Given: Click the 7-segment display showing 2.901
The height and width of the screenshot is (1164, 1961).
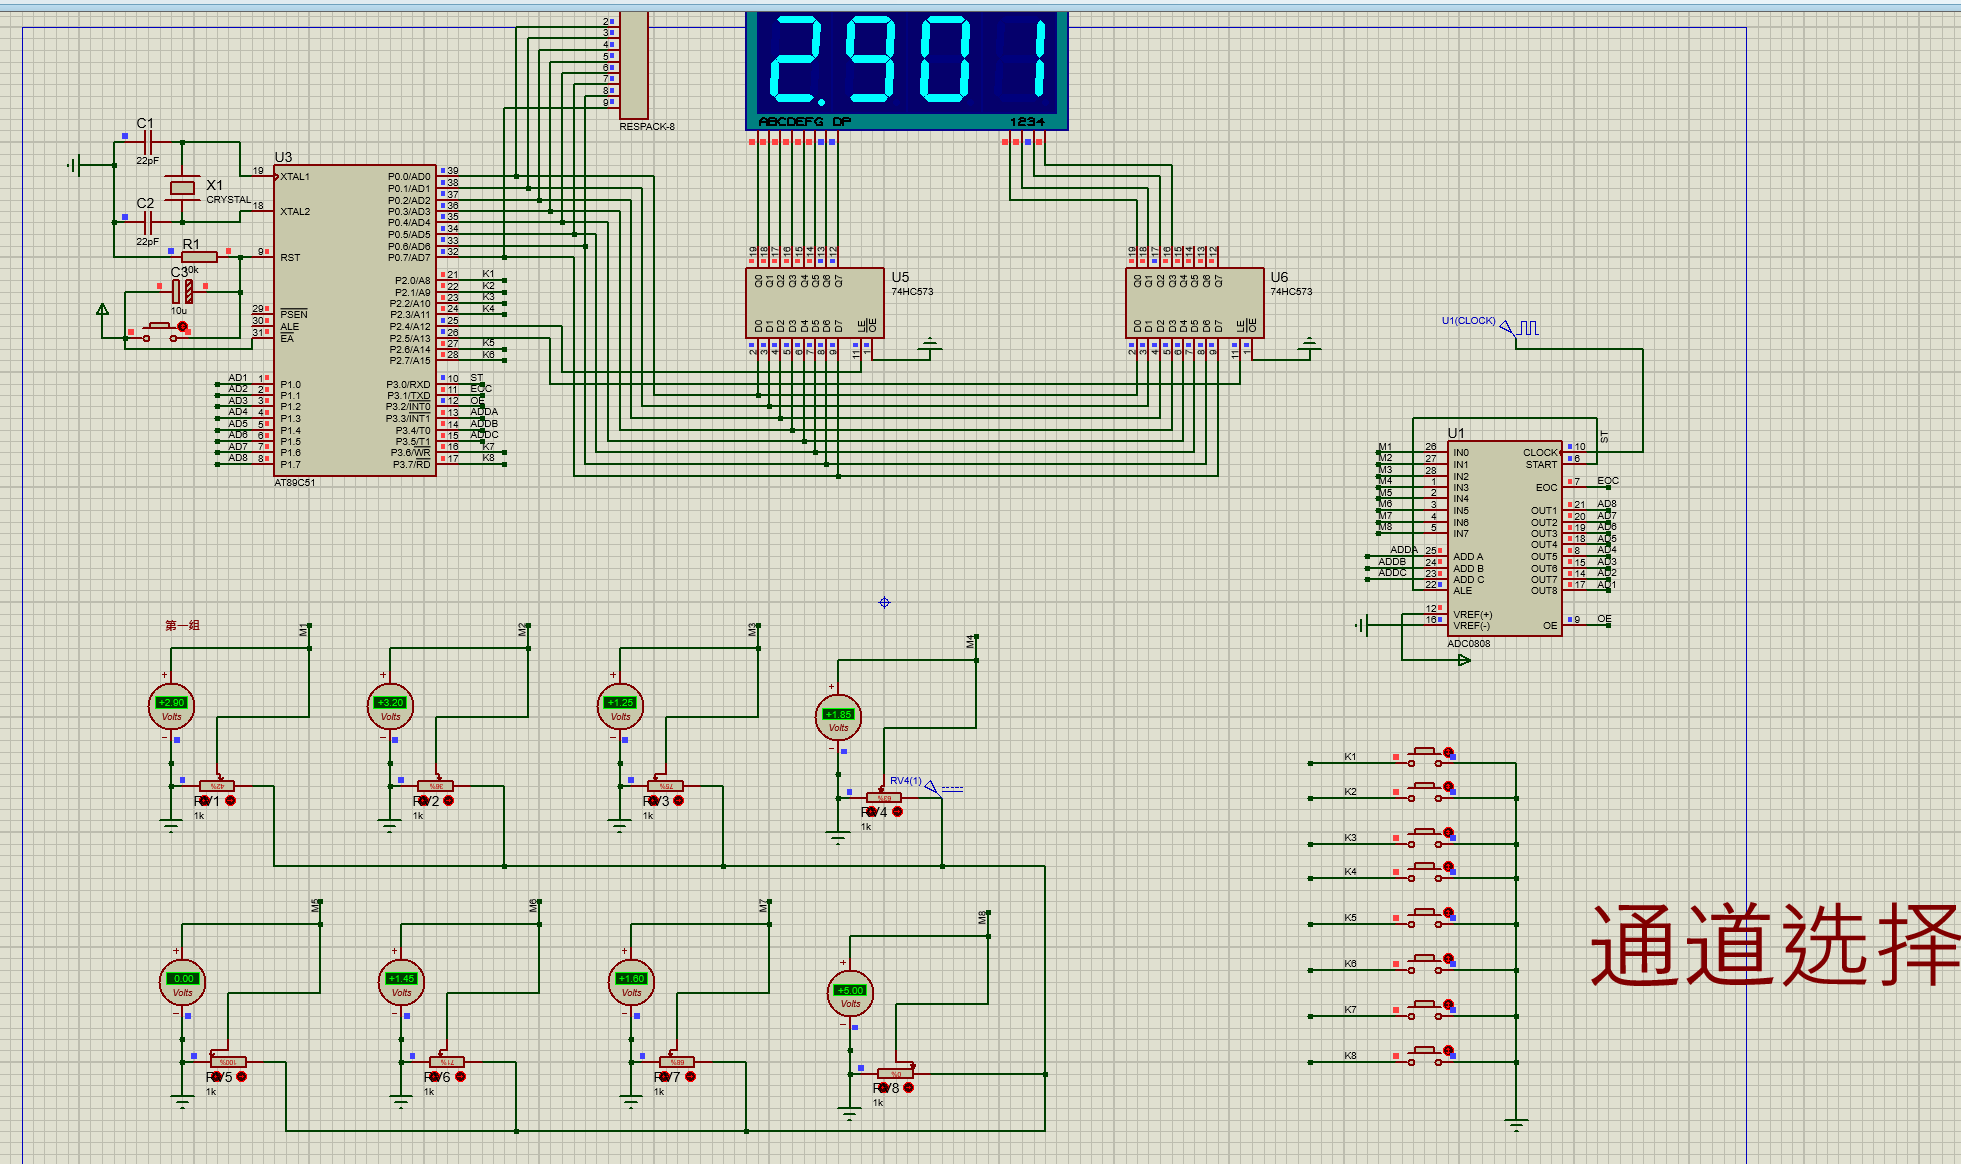Looking at the screenshot, I should 906,65.
